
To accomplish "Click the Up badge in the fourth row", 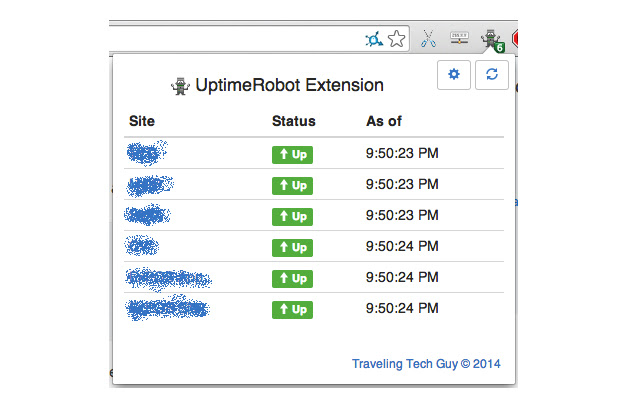I will click(x=292, y=248).
